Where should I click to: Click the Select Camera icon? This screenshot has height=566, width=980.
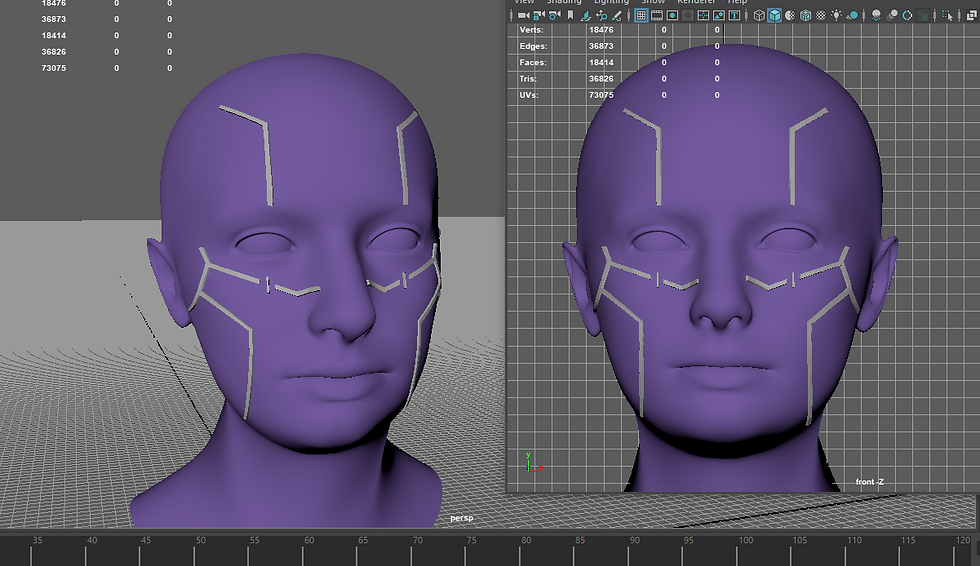[x=522, y=15]
